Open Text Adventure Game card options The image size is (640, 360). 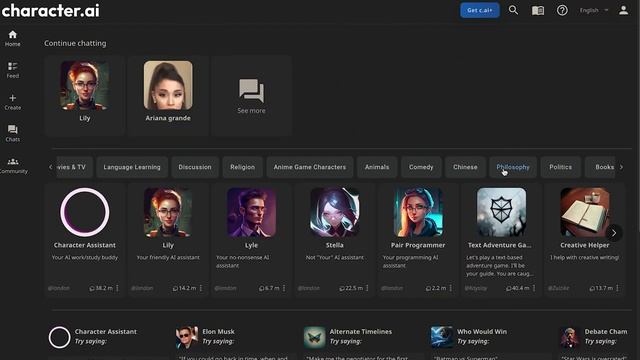pyautogui.click(x=534, y=288)
